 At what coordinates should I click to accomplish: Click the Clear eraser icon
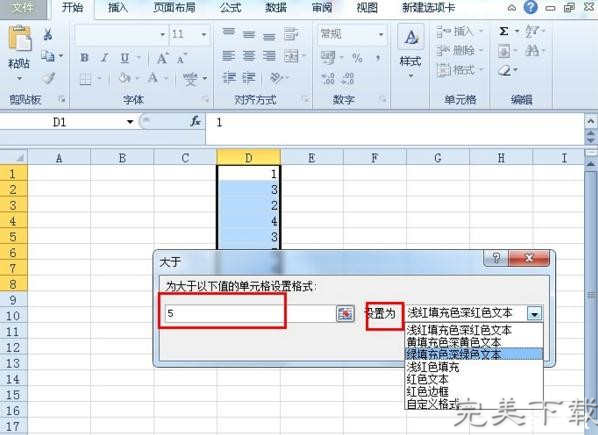(504, 70)
